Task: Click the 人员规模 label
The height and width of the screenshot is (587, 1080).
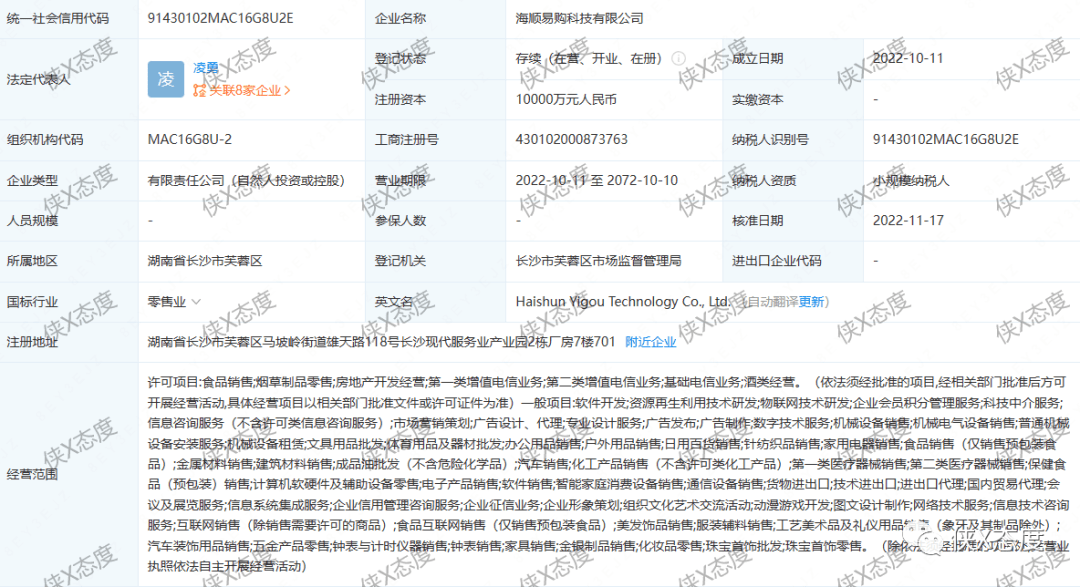Action: click(x=32, y=220)
